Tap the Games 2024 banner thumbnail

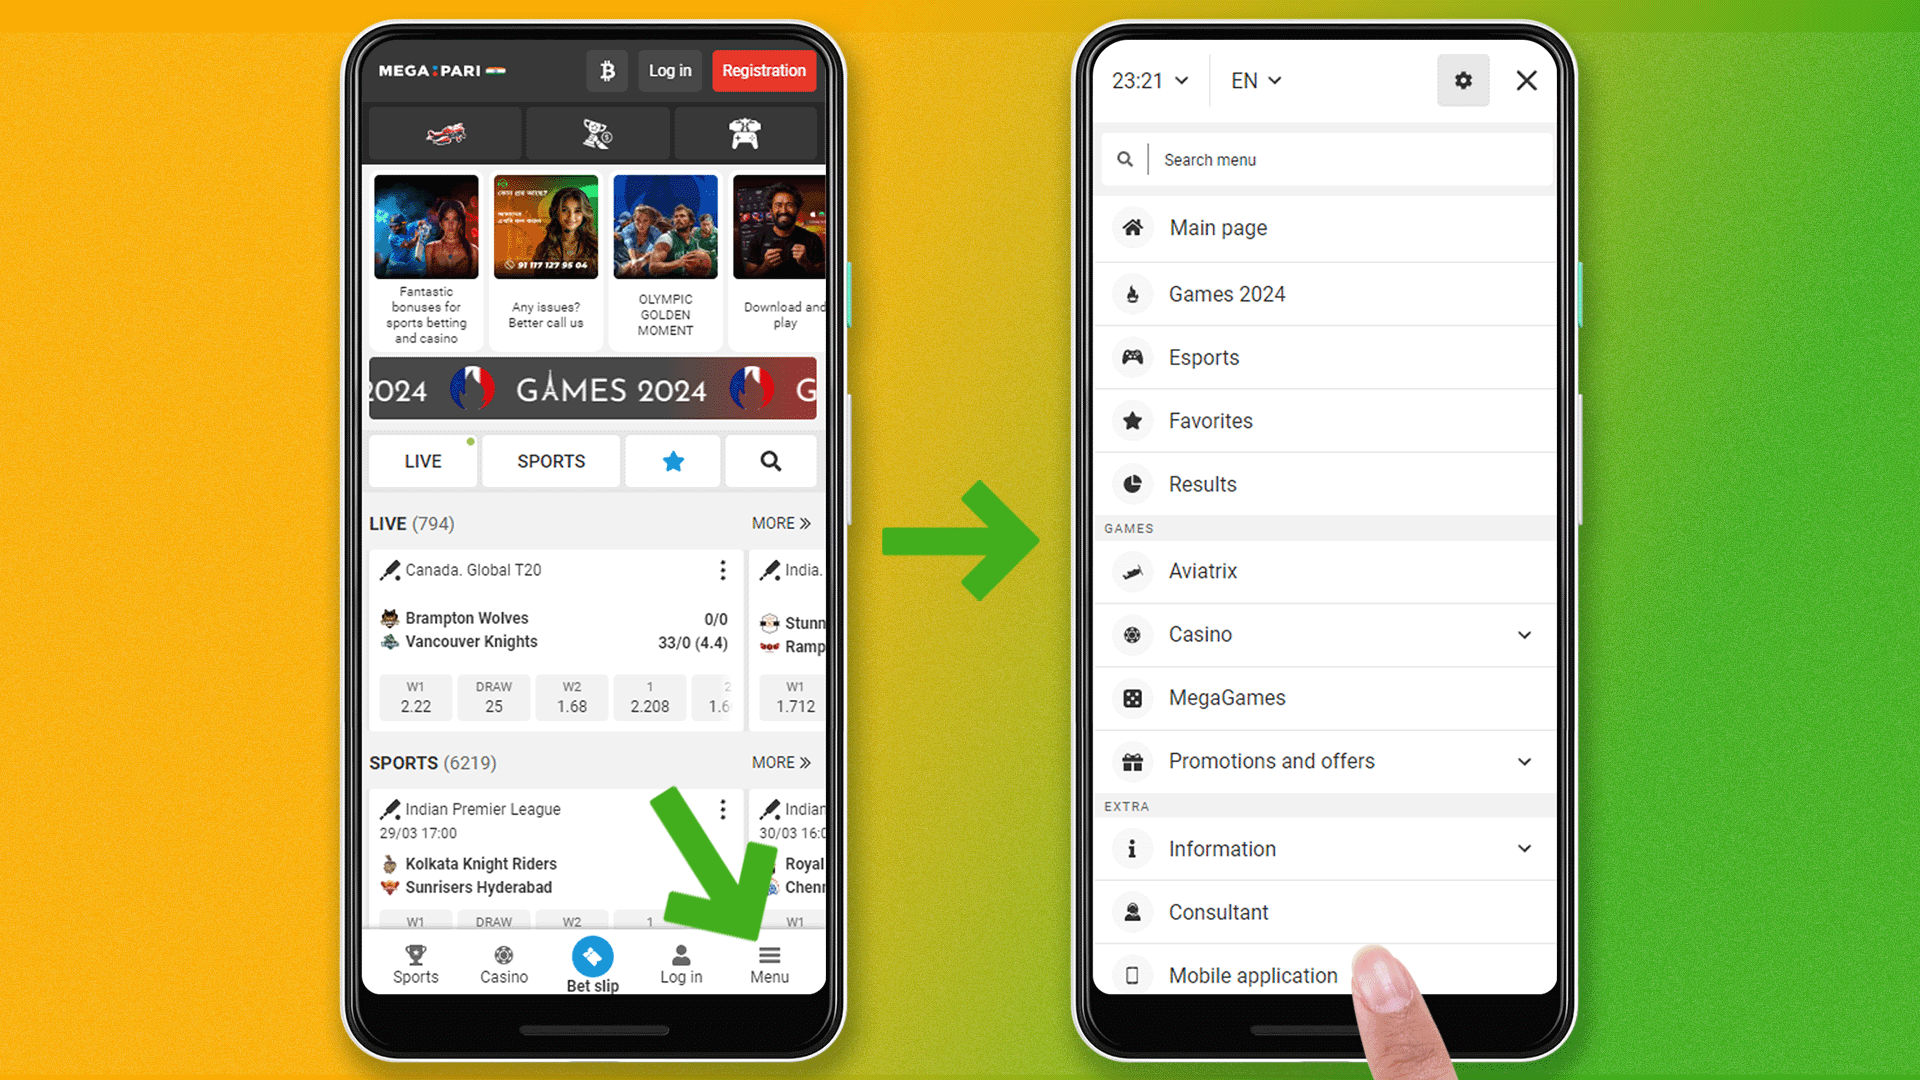coord(665,225)
